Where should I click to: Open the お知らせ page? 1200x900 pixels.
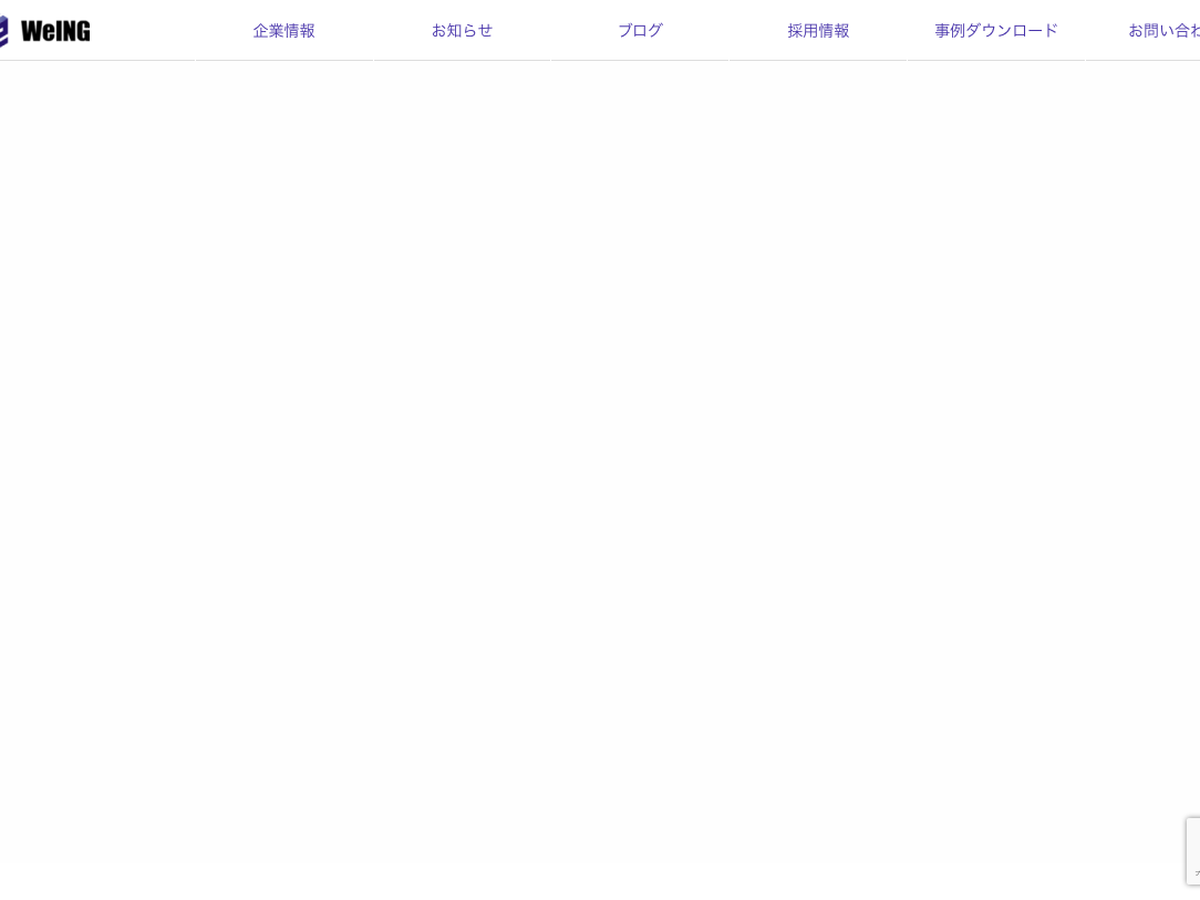(x=462, y=30)
